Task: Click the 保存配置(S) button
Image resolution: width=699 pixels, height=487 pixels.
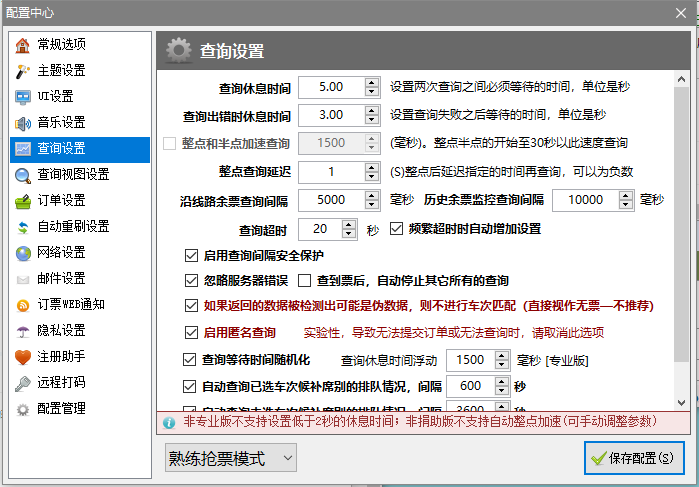Action: tap(634, 458)
